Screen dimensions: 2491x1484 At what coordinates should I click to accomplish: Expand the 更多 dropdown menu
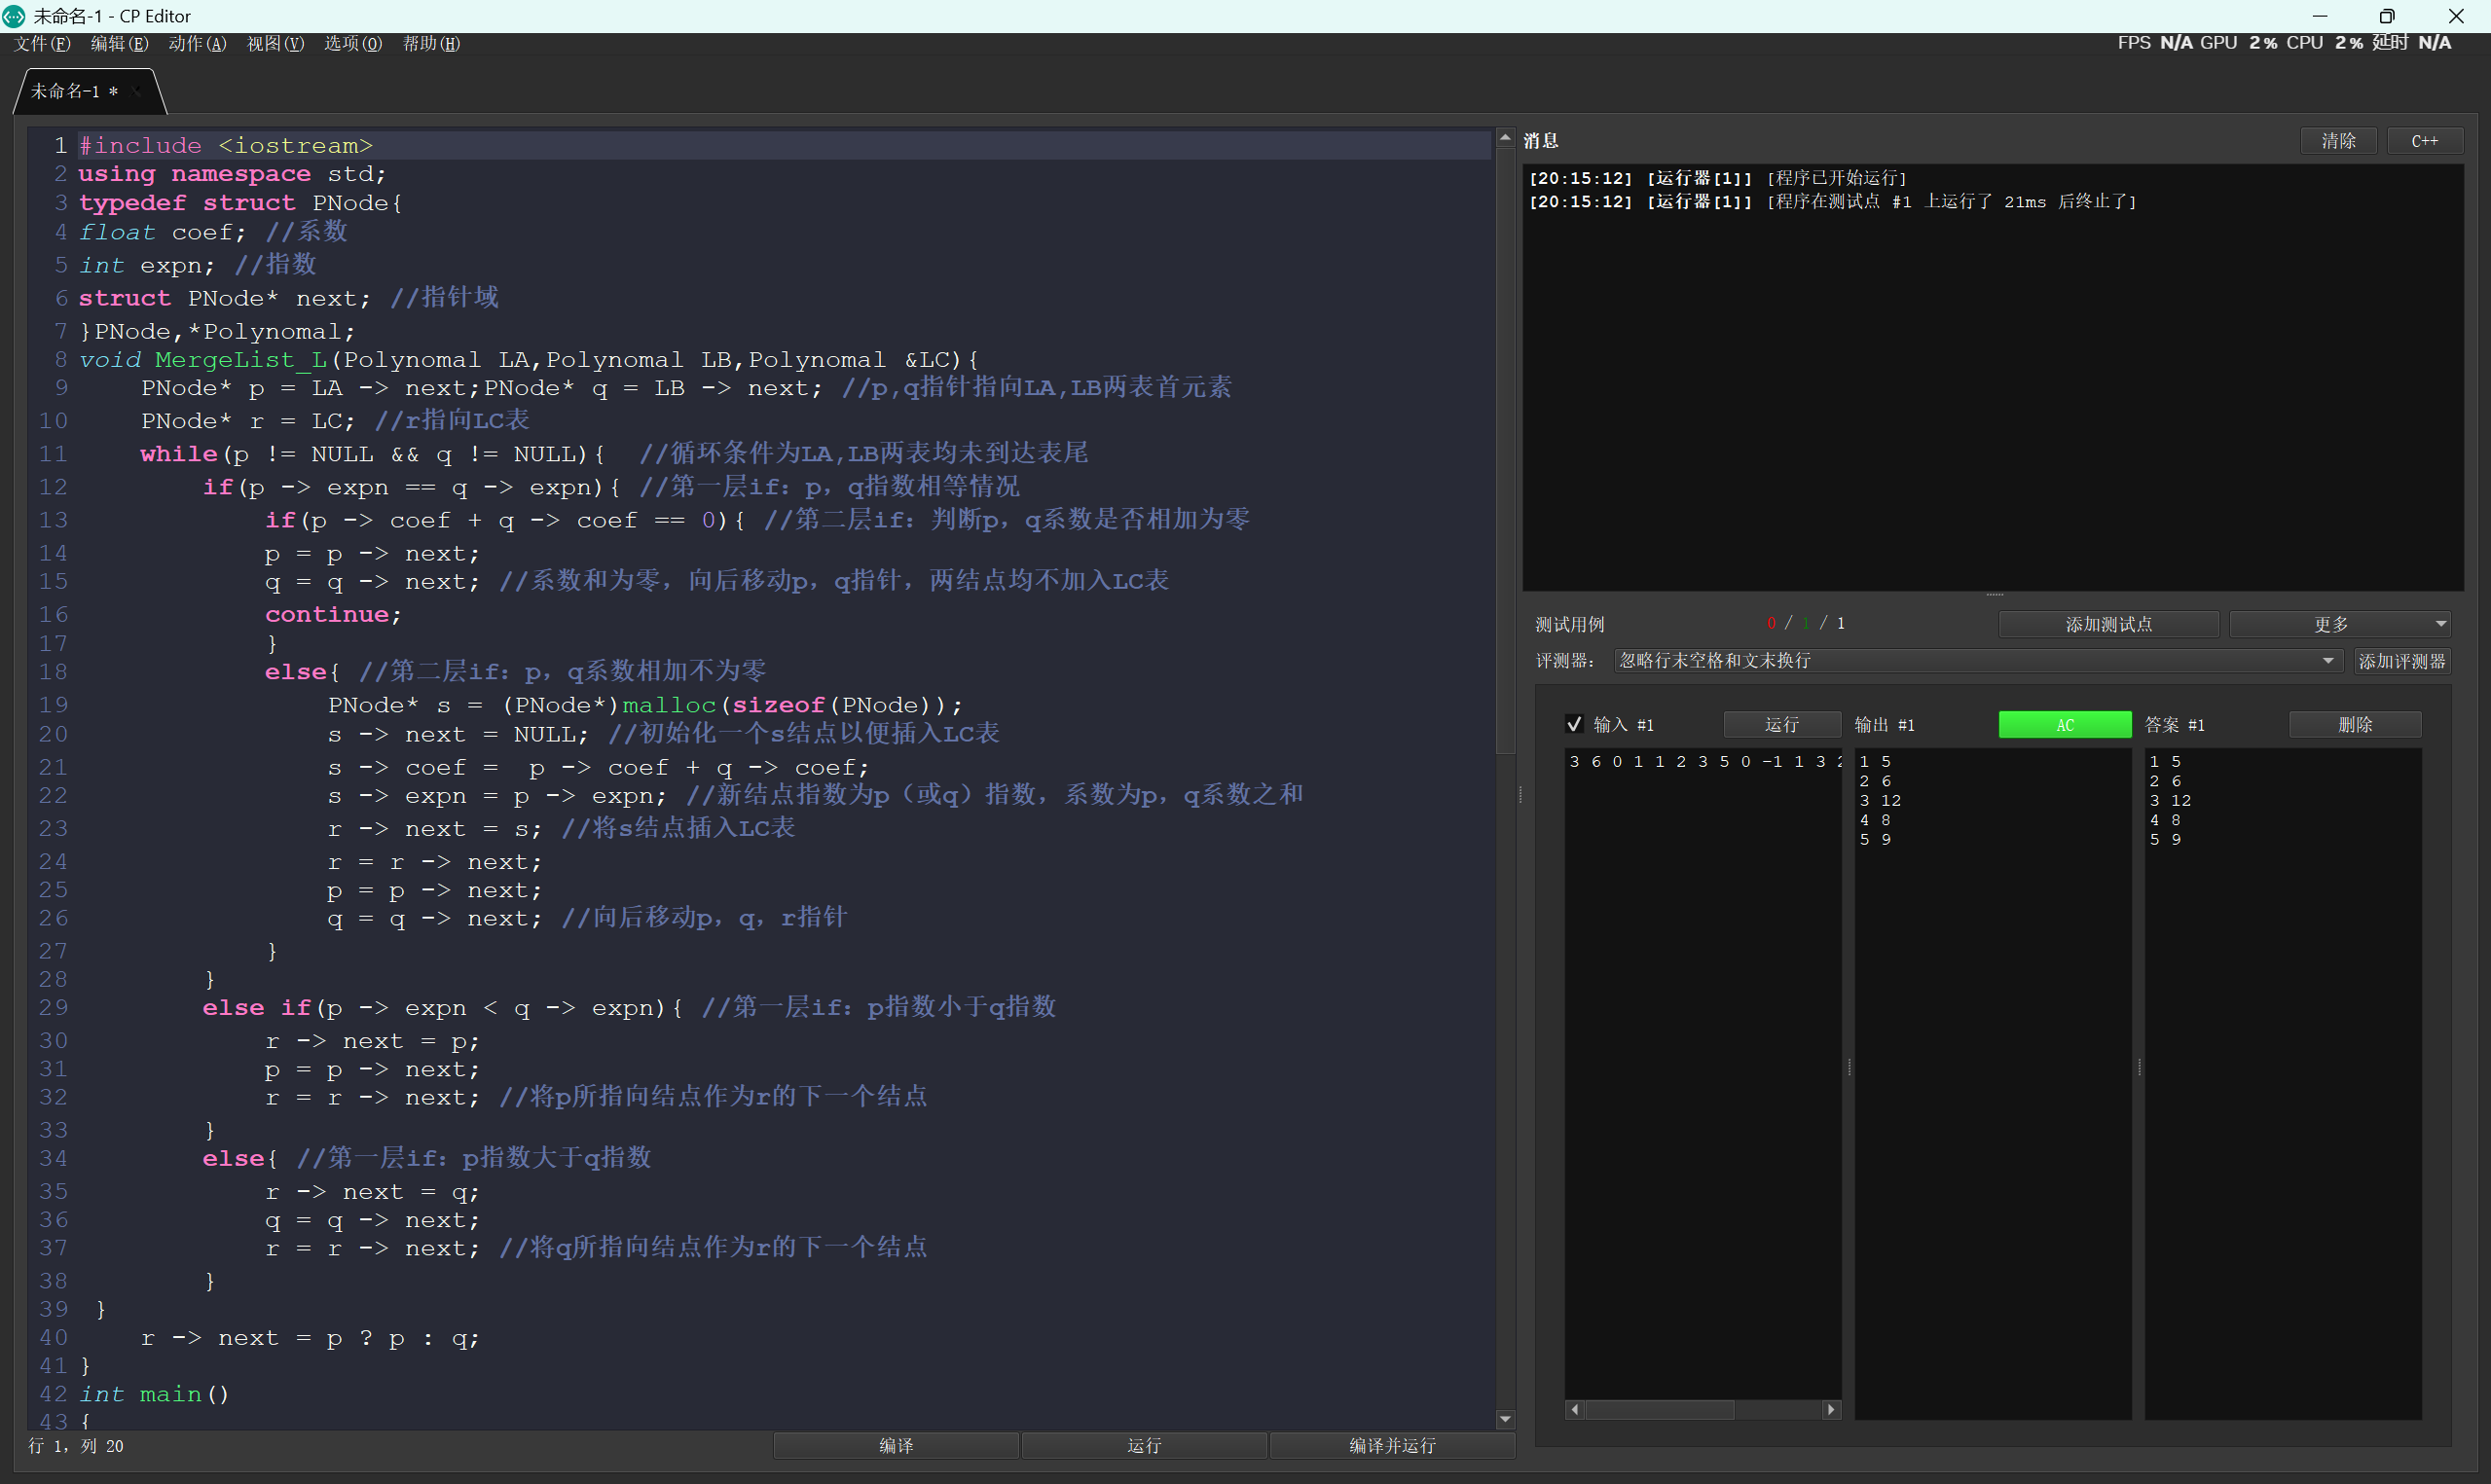(x=2339, y=624)
